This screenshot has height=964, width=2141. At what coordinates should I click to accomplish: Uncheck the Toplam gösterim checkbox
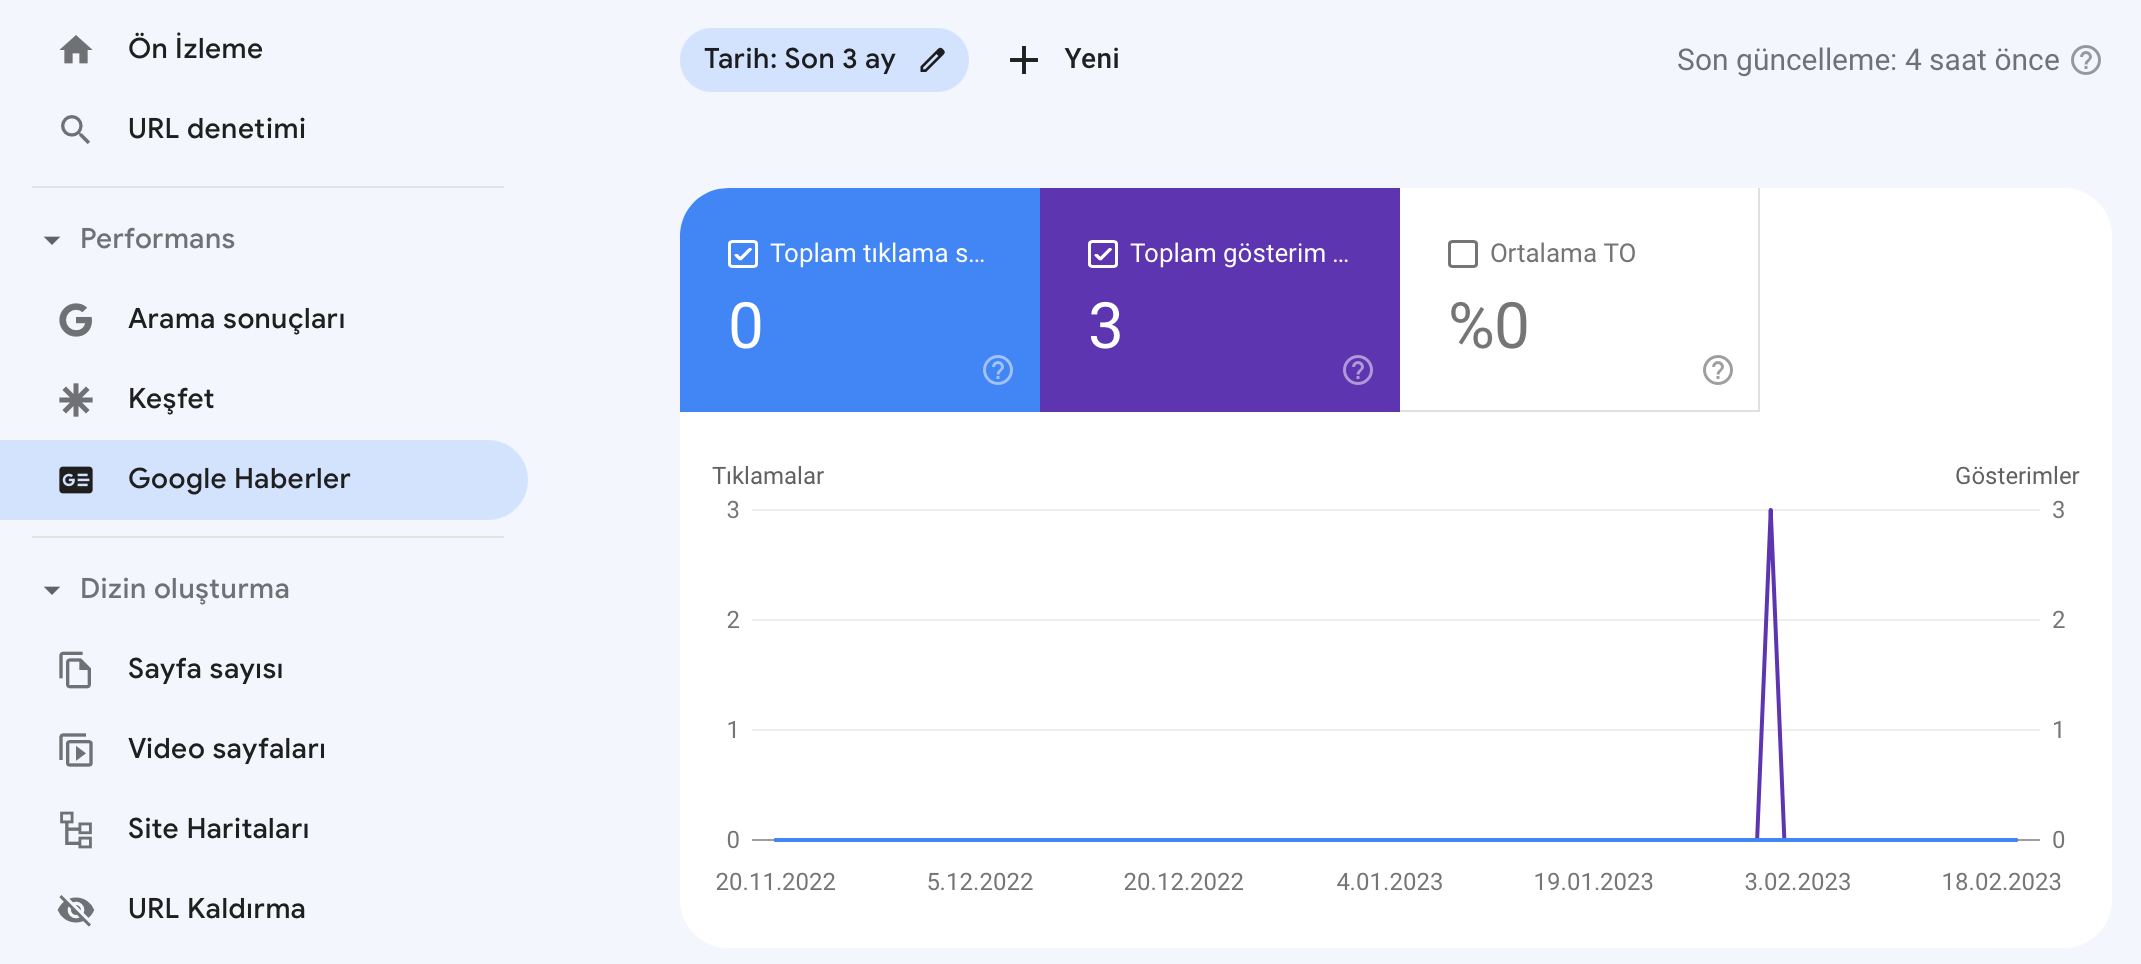[x=1103, y=254]
